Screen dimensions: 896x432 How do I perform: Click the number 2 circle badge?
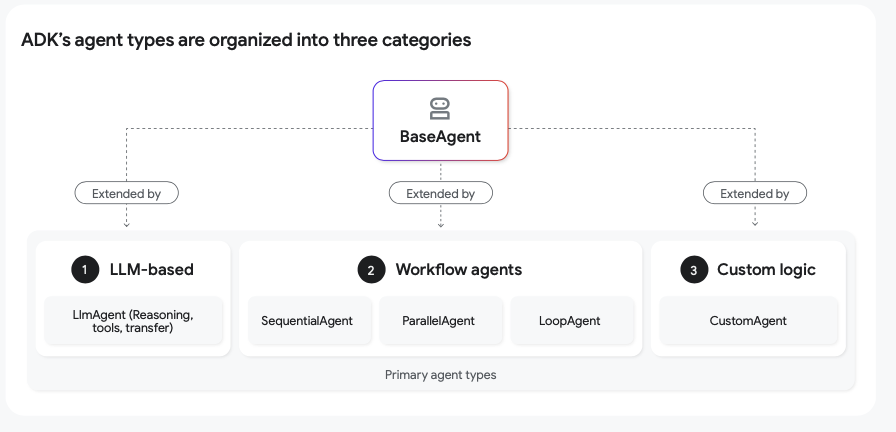[371, 269]
